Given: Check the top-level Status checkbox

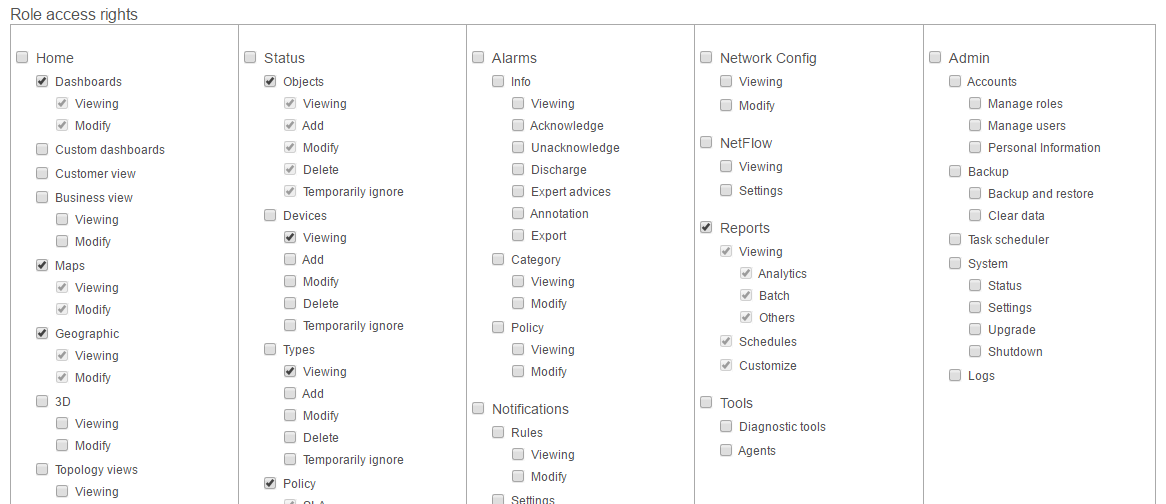Looking at the screenshot, I should 251,57.
